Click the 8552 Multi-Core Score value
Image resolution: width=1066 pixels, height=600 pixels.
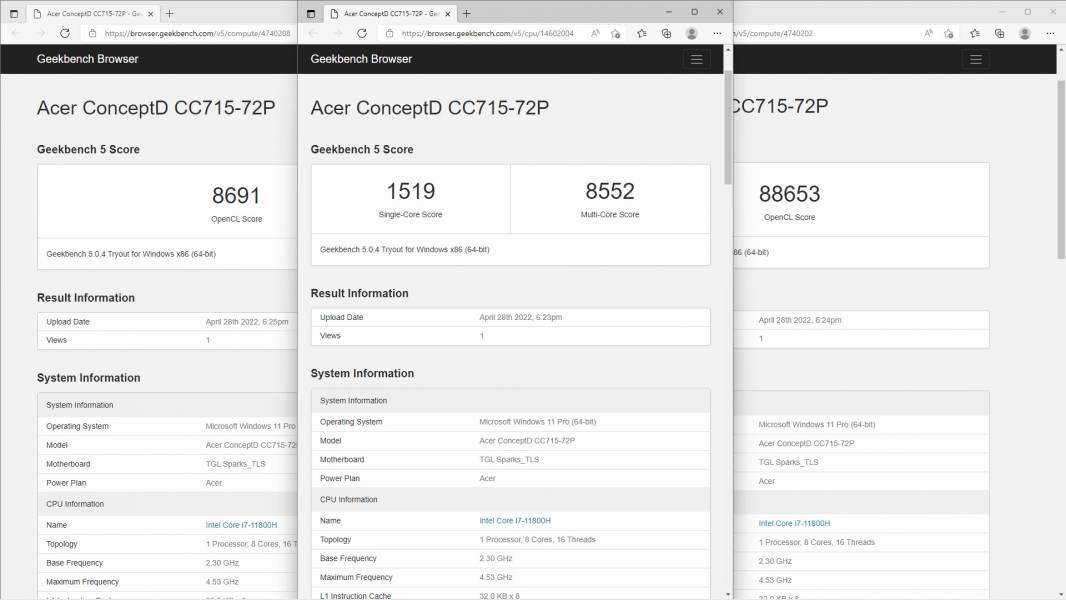click(x=610, y=191)
